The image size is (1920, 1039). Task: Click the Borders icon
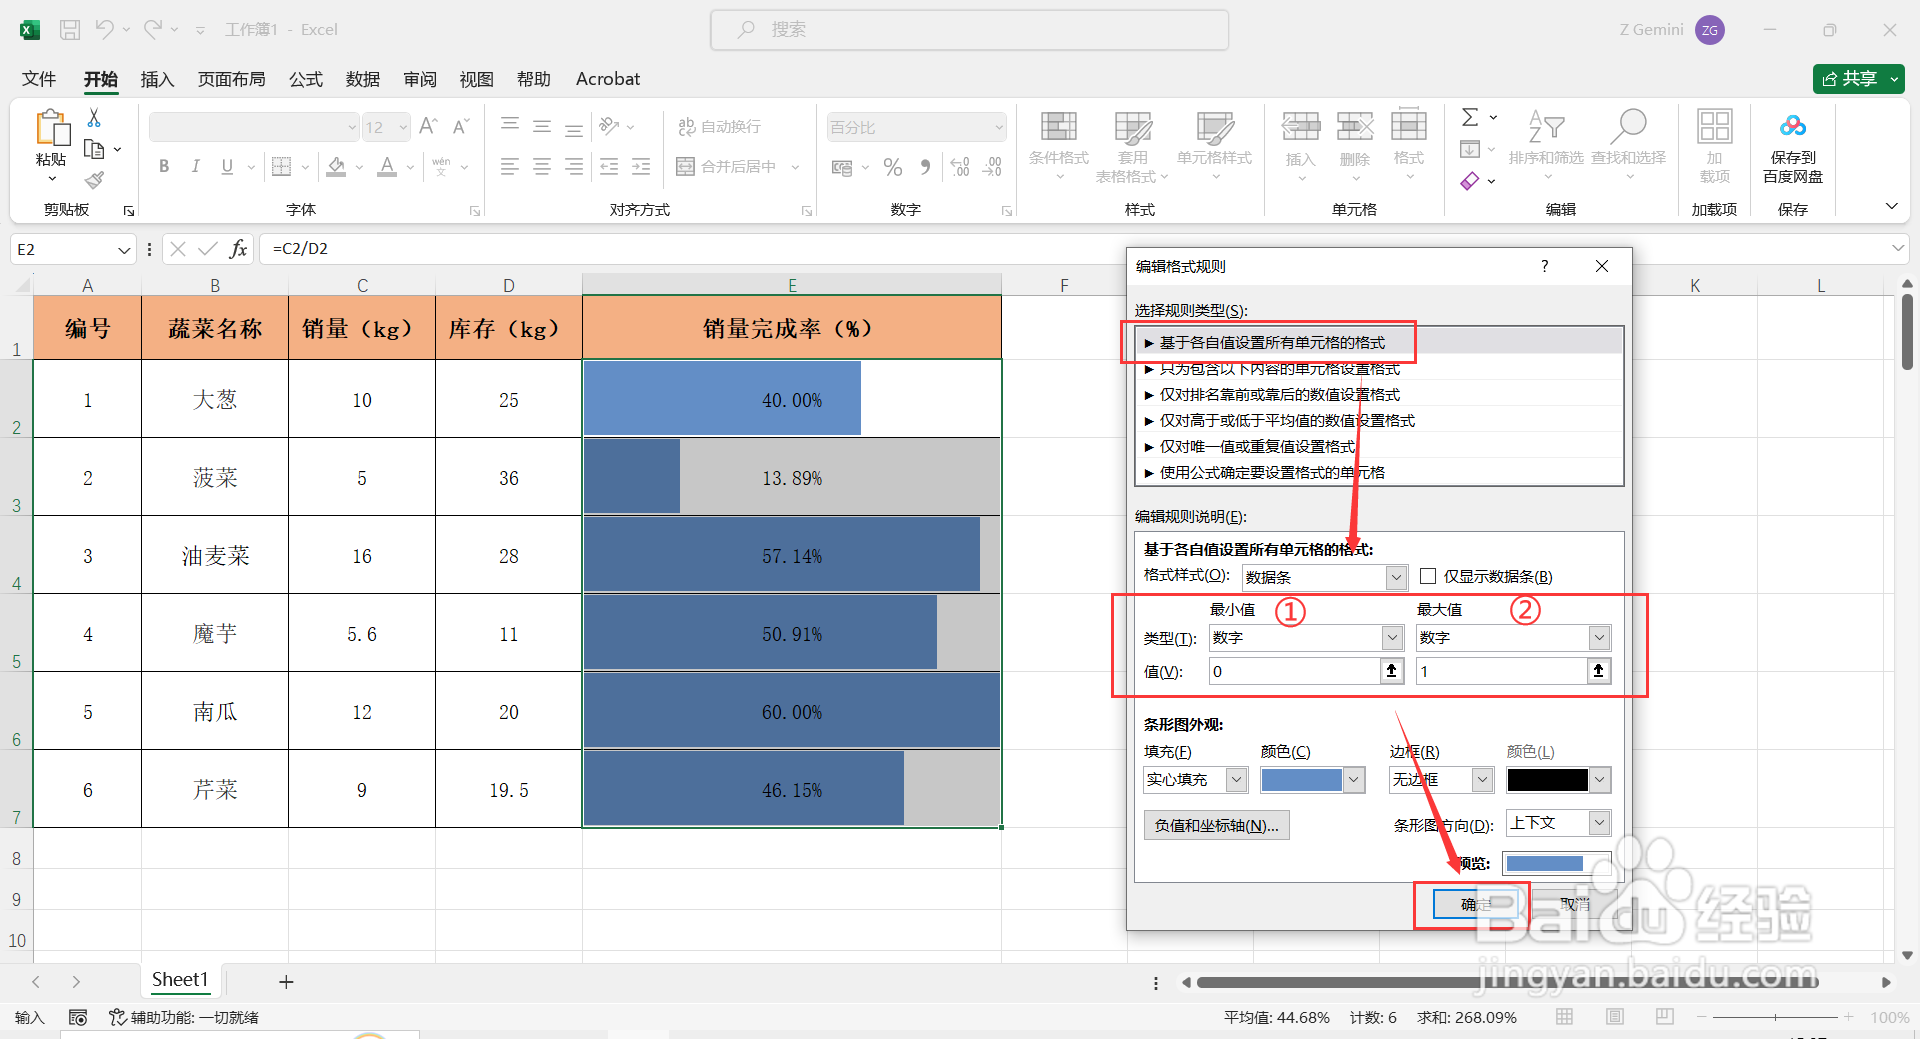(282, 166)
